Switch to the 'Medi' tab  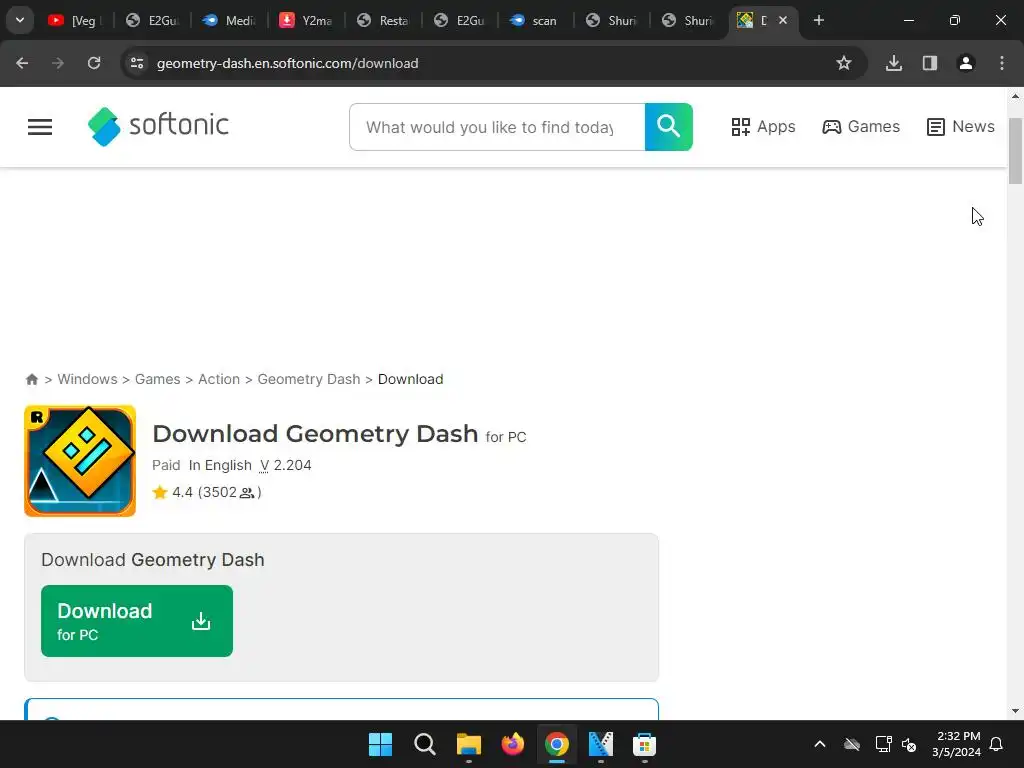[229, 21]
